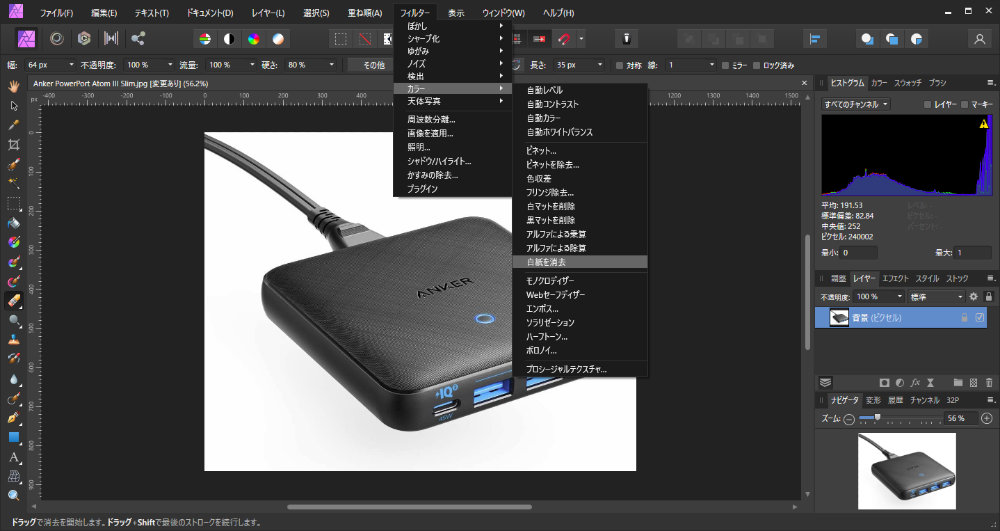Open ぼかし blur submenu

pos(453,26)
